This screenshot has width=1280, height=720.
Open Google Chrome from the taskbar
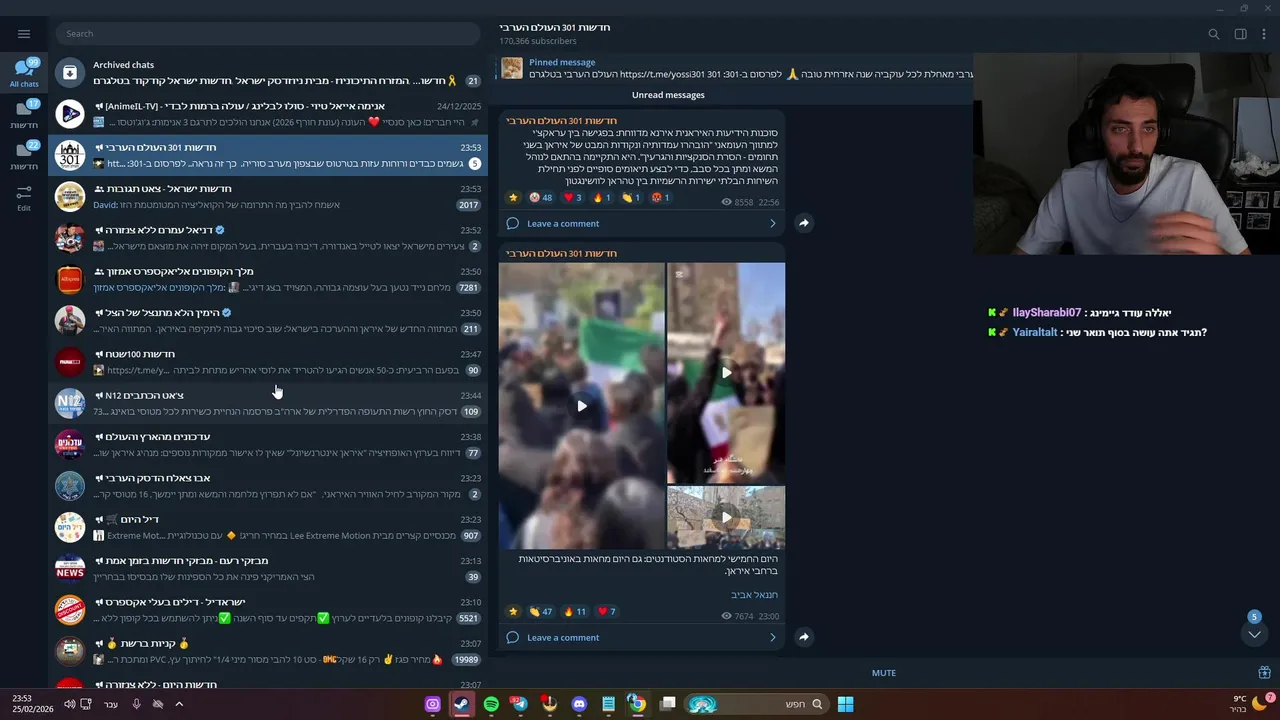[x=637, y=704]
